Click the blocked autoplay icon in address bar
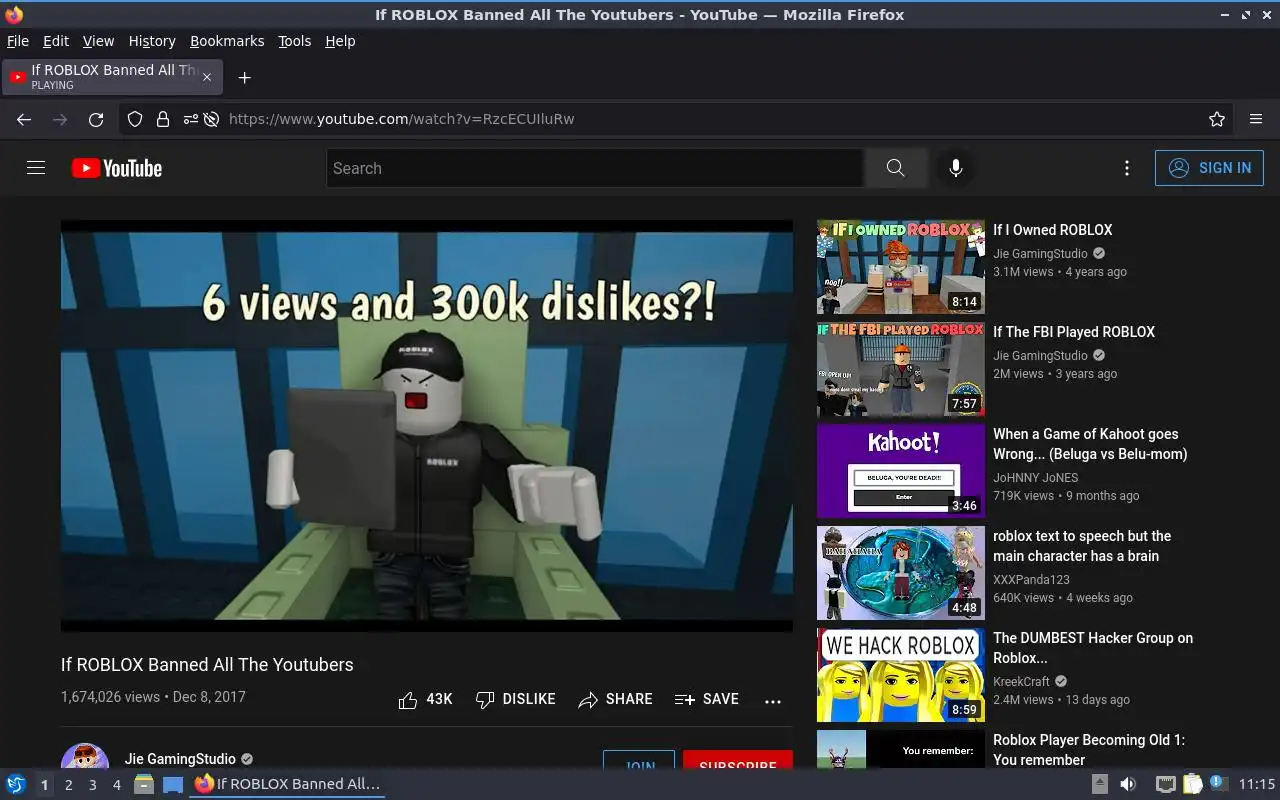The image size is (1280, 800). [x=211, y=119]
